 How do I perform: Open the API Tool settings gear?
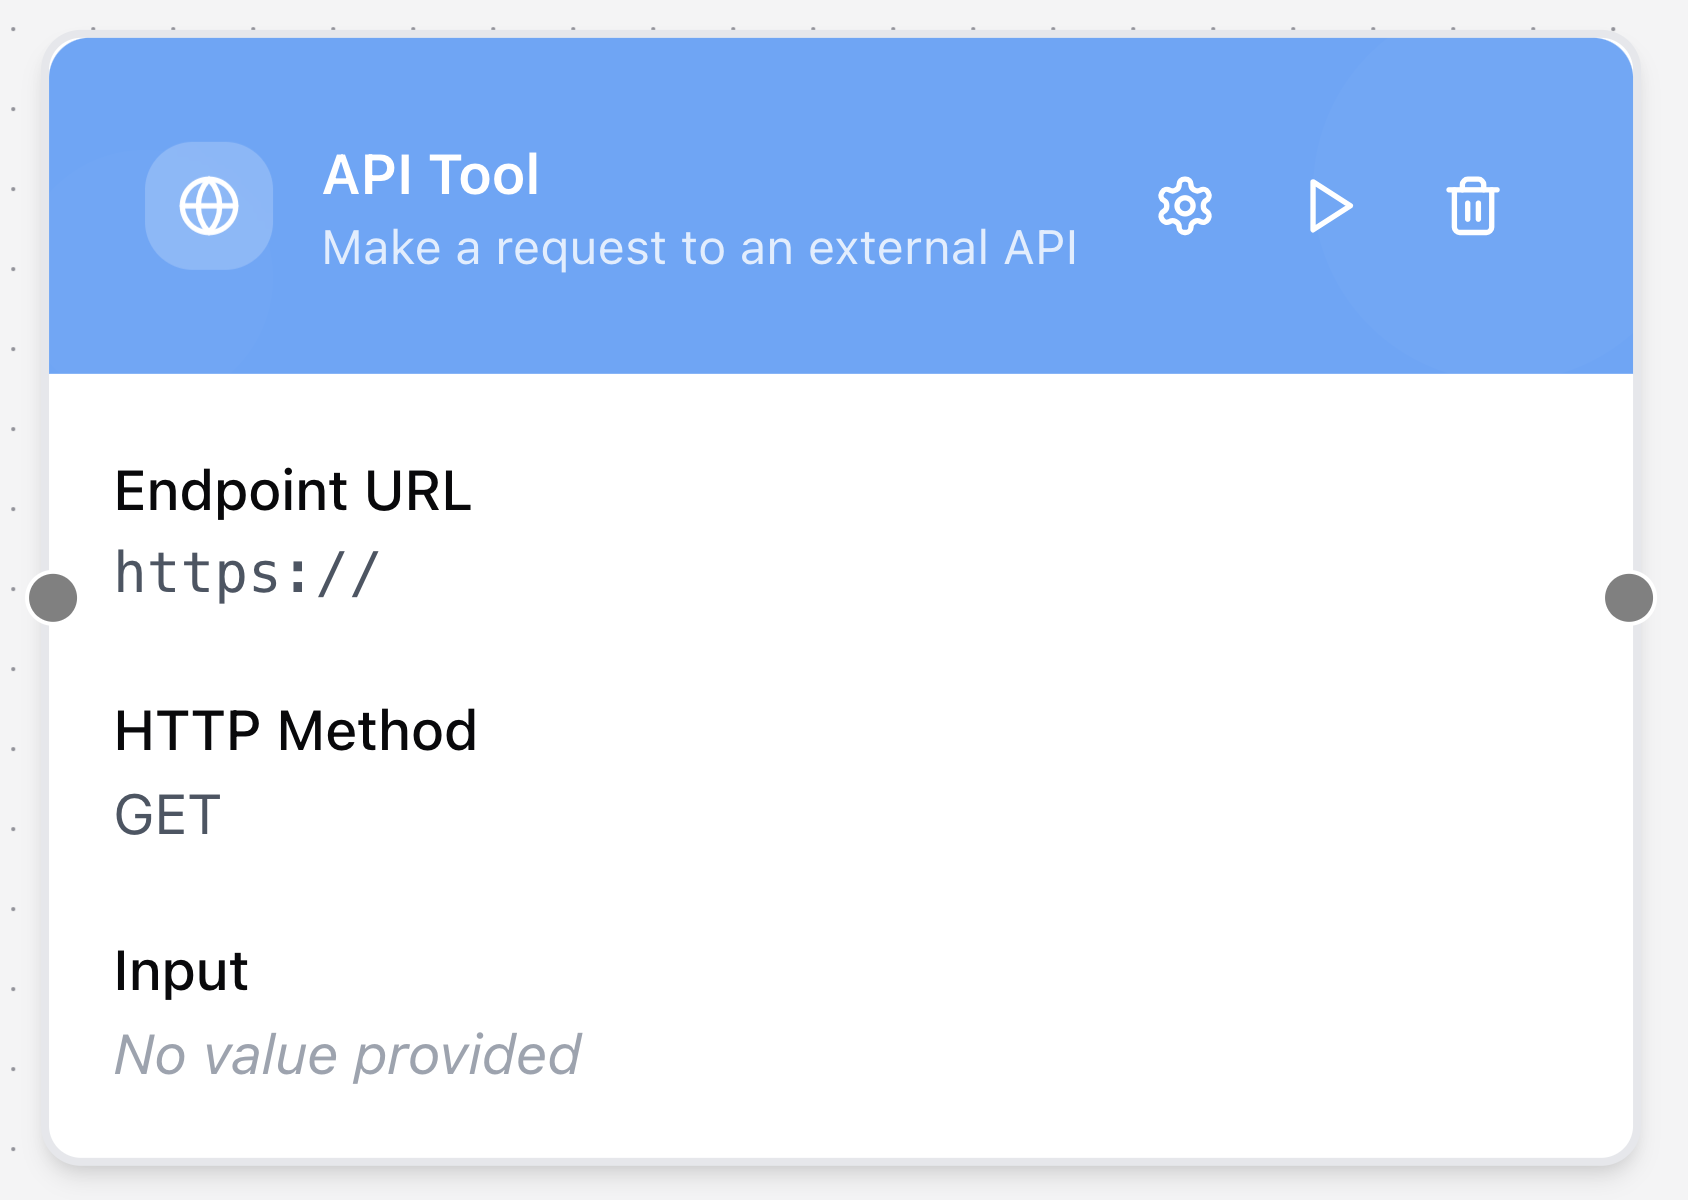[x=1185, y=206]
